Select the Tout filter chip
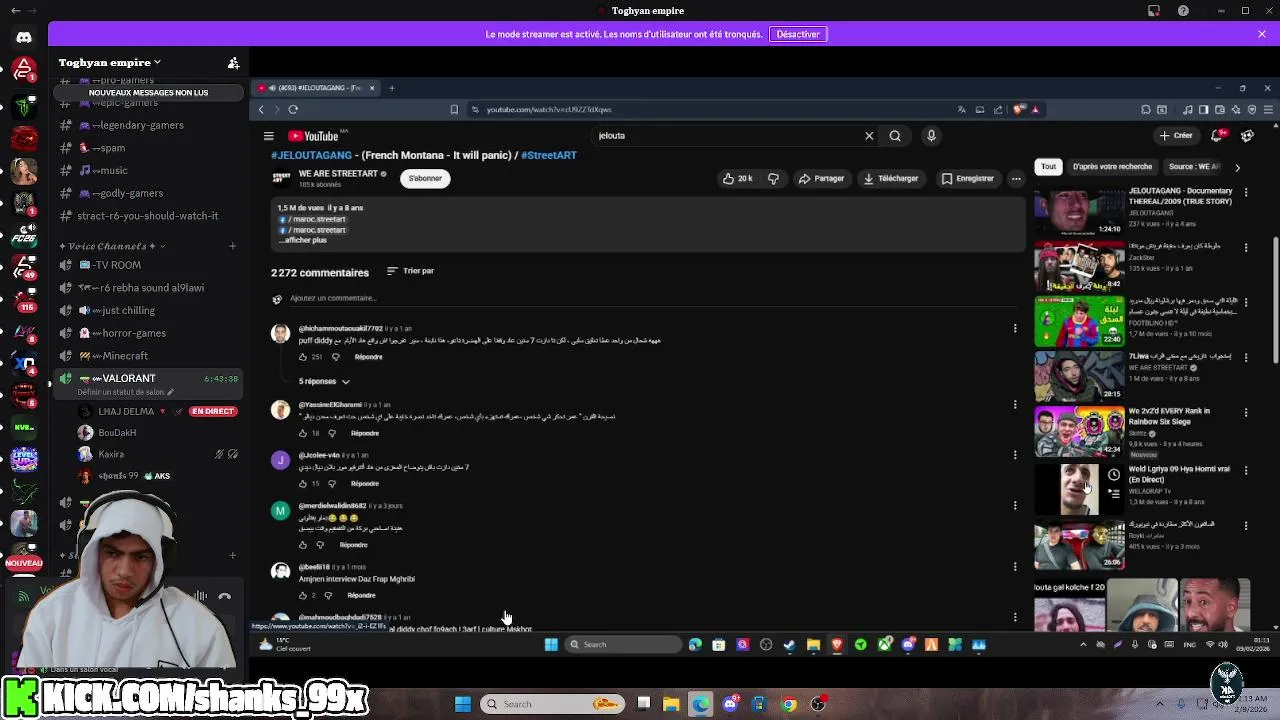 click(1048, 167)
